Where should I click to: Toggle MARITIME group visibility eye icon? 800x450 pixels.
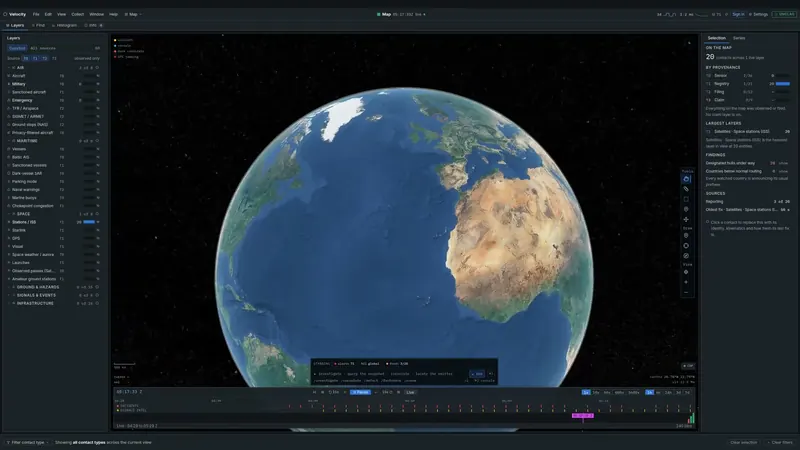coord(97,141)
